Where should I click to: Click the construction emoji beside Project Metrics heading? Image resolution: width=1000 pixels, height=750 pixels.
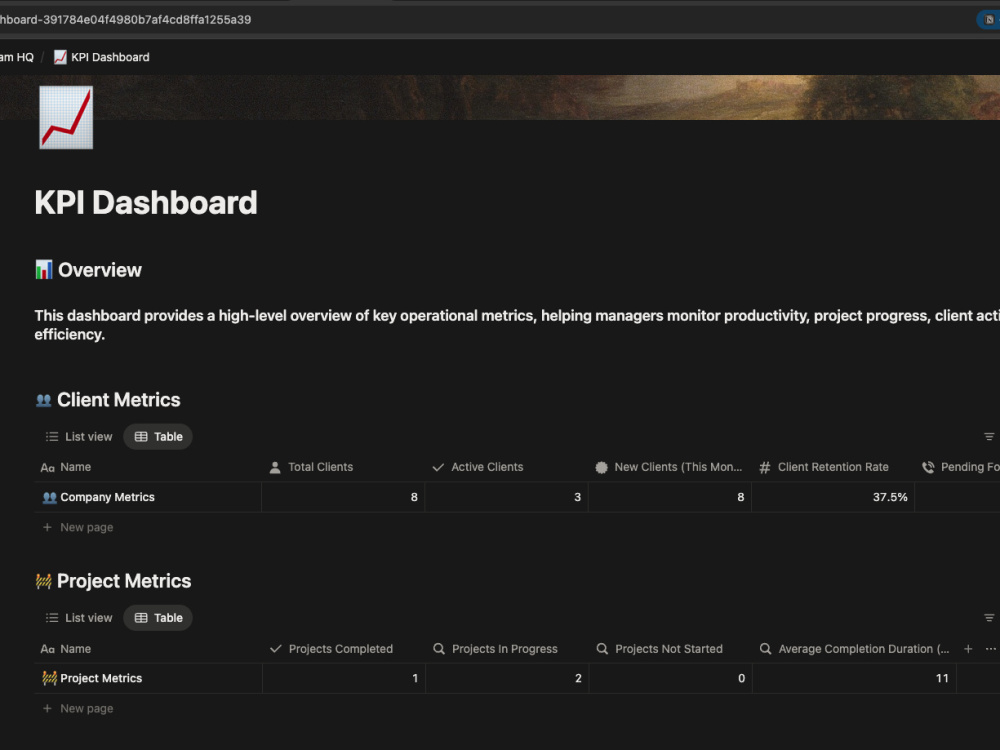coord(43,581)
